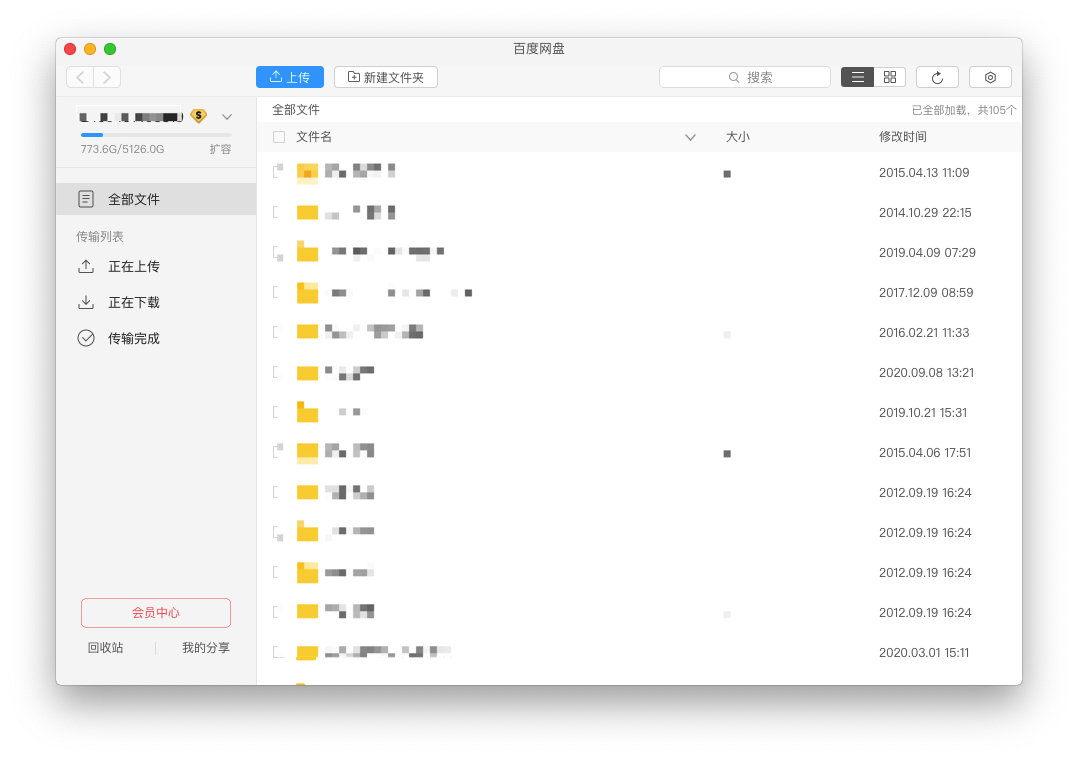Image resolution: width=1078 pixels, height=759 pixels.
Task: Select the 2019.10.21 15:31 date cell
Action: 923,412
